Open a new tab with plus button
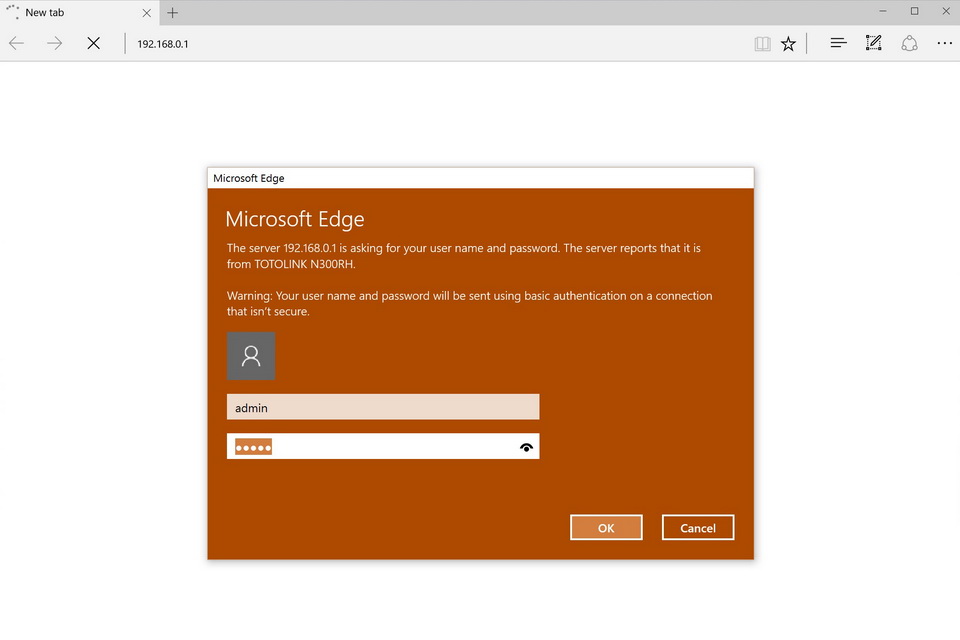960x640 pixels. [173, 13]
